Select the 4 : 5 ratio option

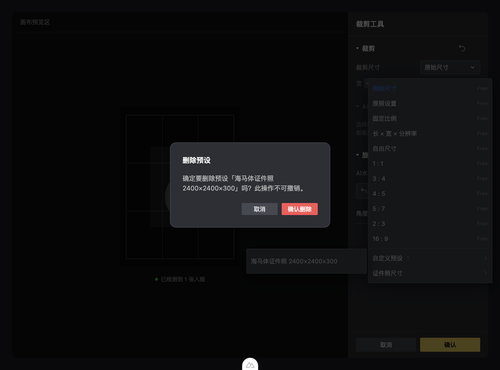430,193
